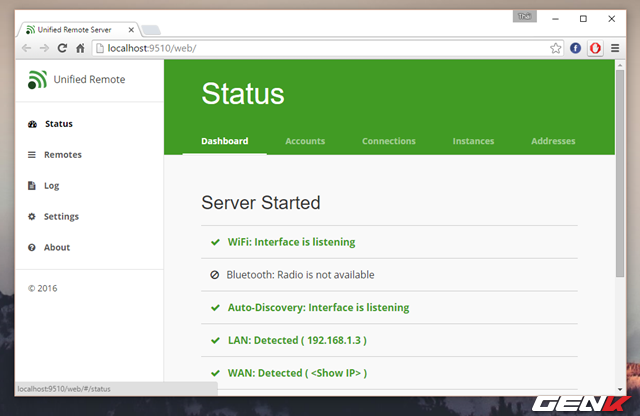Open the Facebook extension icon
The image size is (640, 416).
point(576,48)
